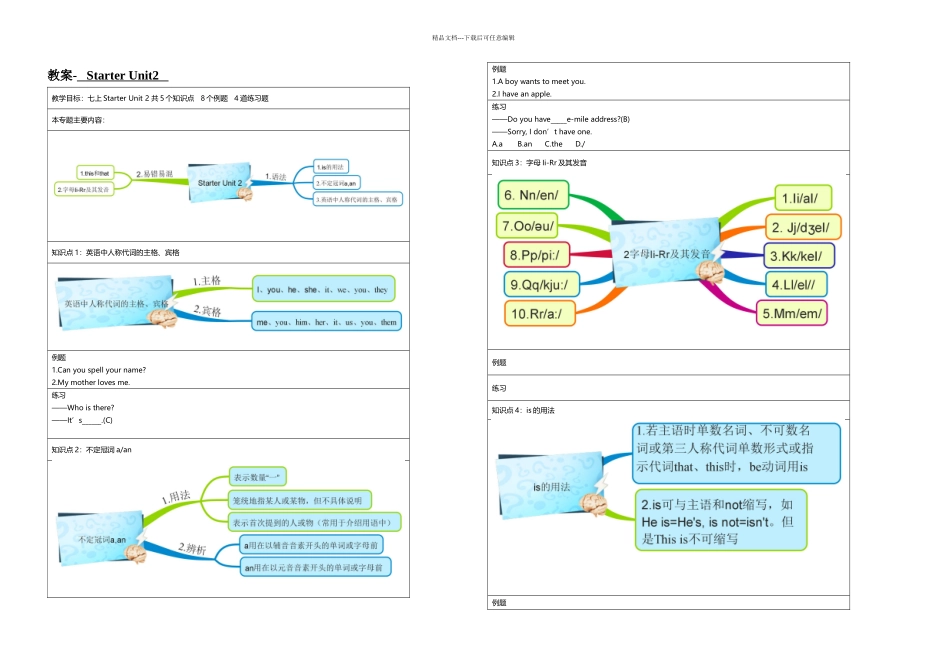Select the "表示数量“一”" node

[257, 477]
